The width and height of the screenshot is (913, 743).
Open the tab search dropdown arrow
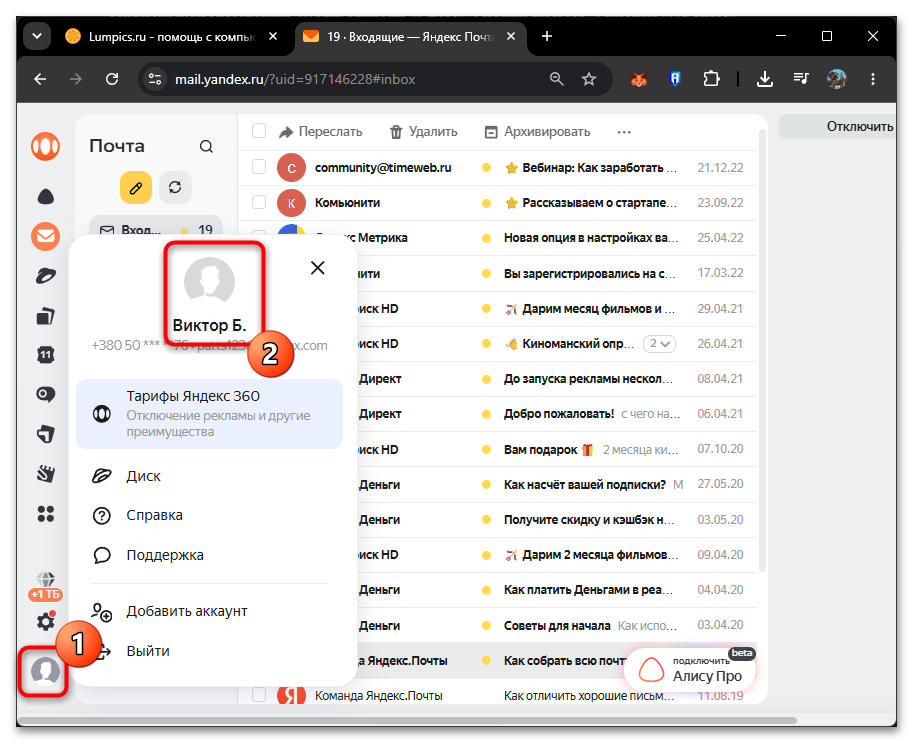(37, 37)
